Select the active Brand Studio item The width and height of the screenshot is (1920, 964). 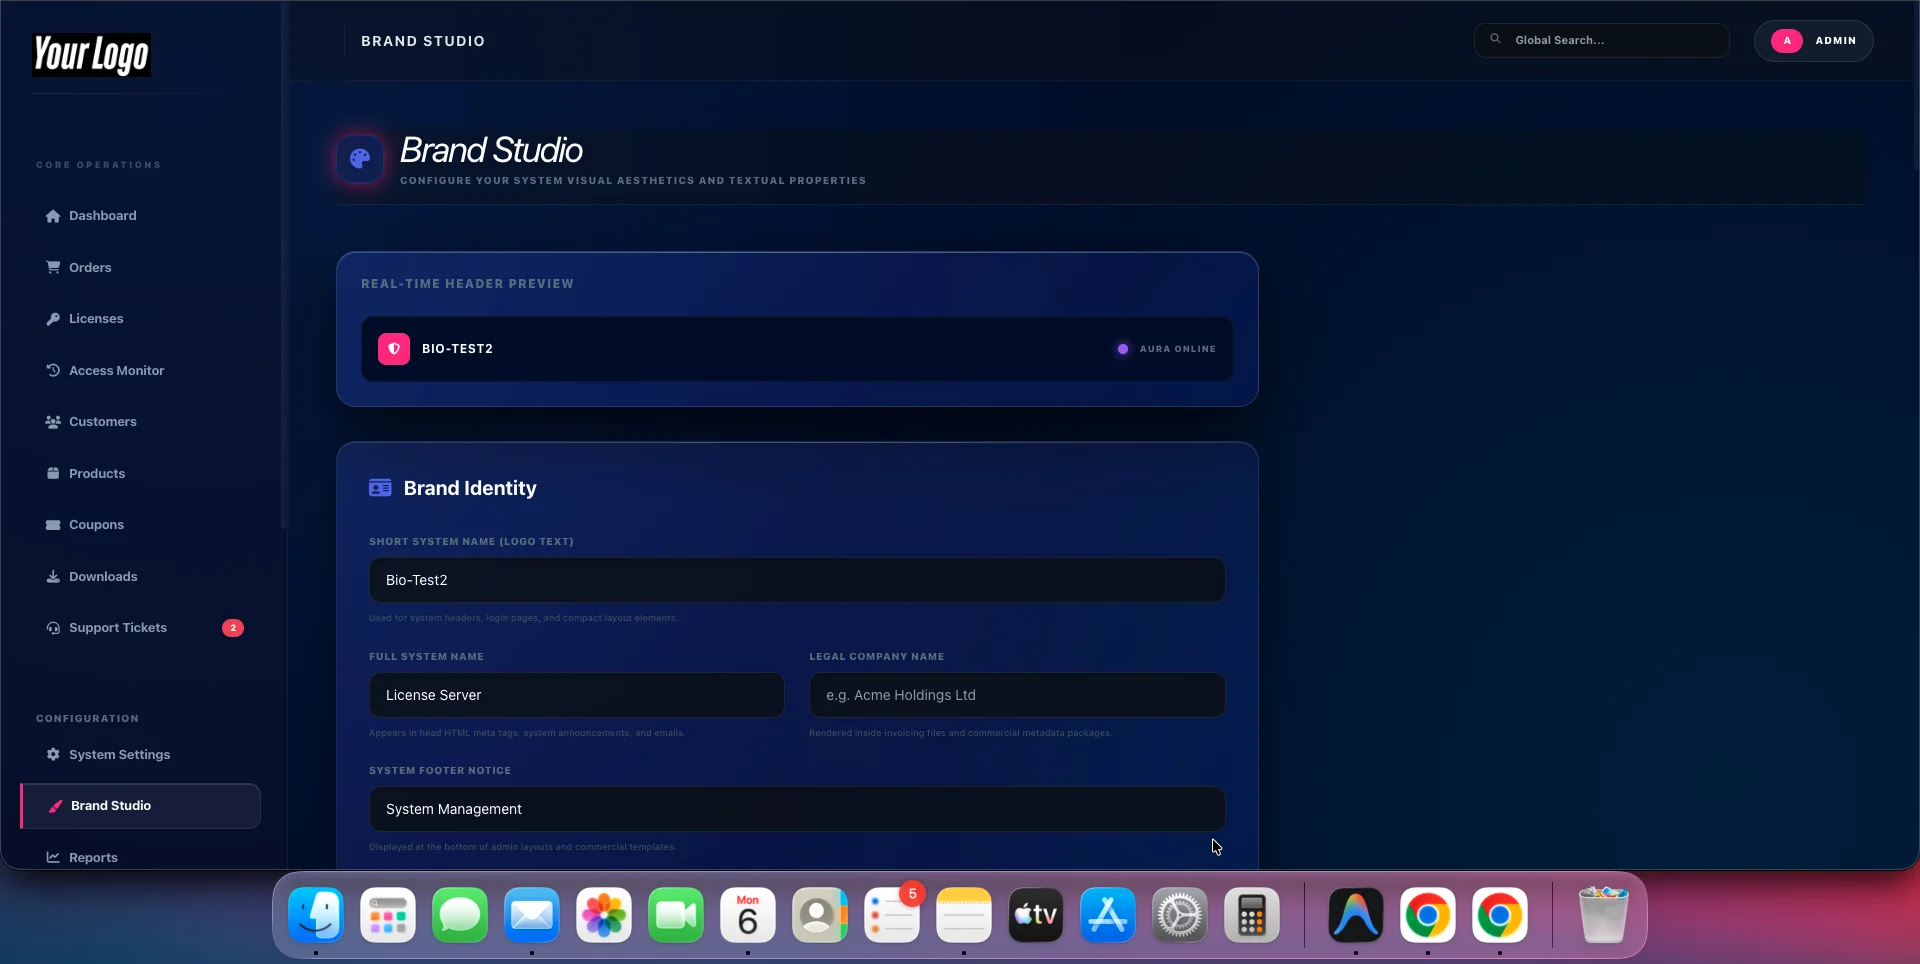pos(140,806)
